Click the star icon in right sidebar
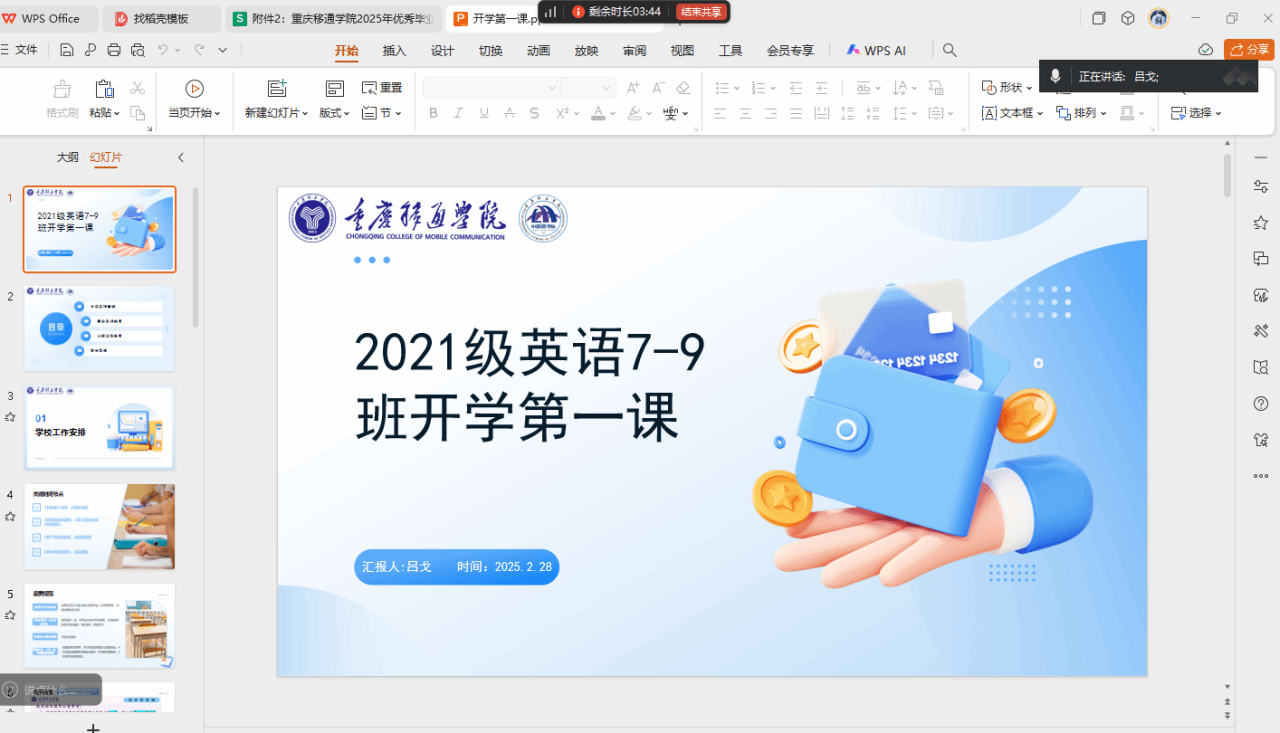This screenshot has height=733, width=1280. coord(1261,223)
